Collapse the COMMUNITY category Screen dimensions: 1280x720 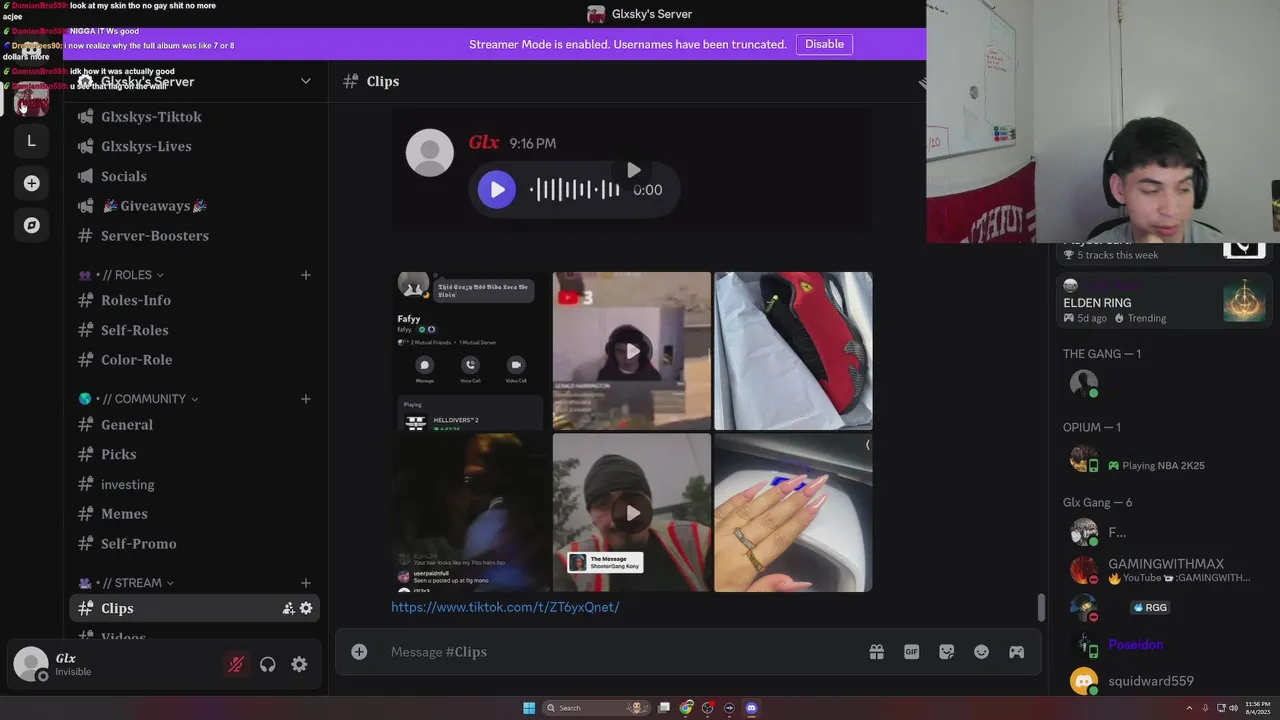tap(138, 399)
